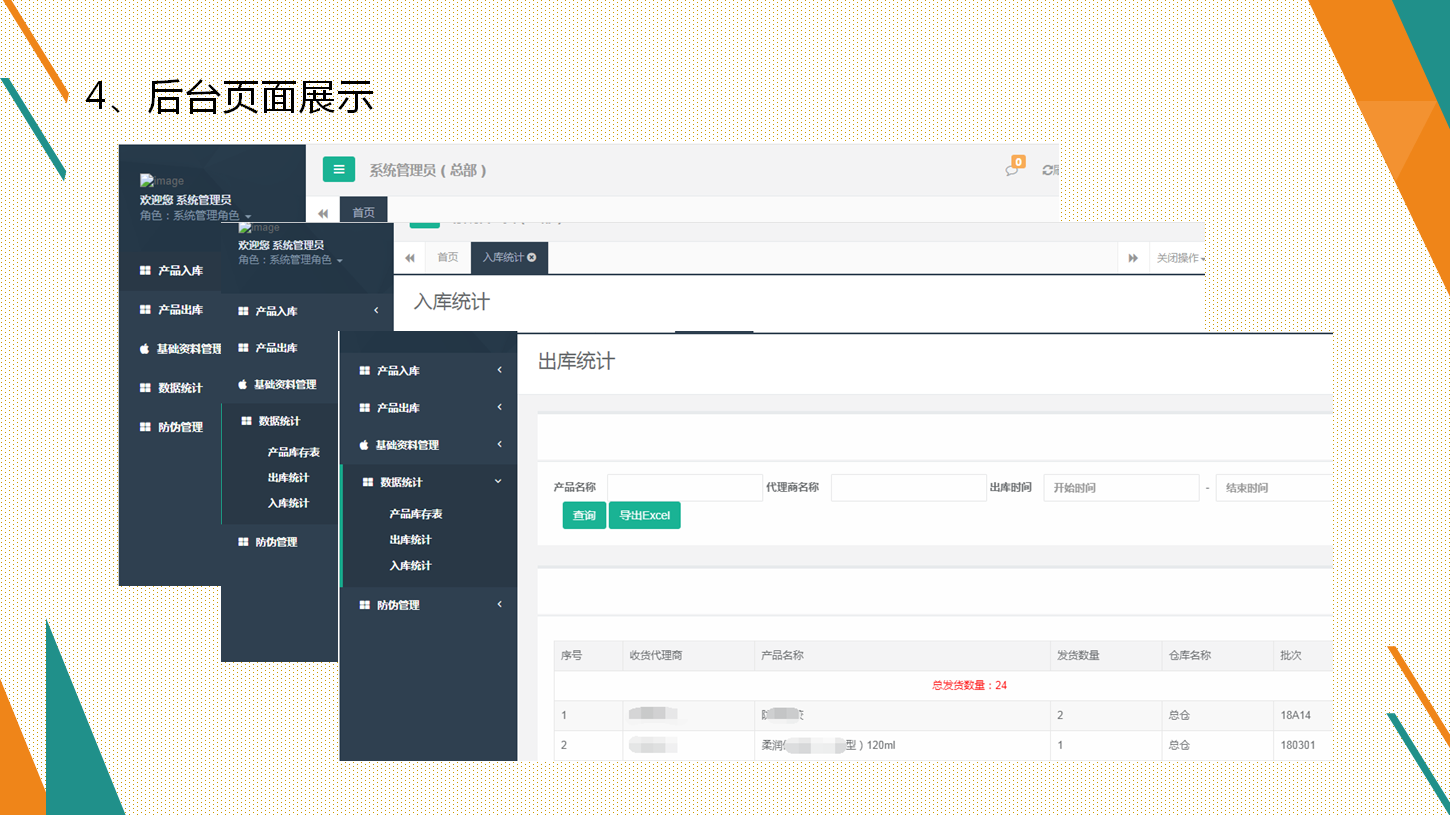Expand 产品入库 chevron in the frontmost sidebar
This screenshot has width=1450, height=815.
click(499, 371)
